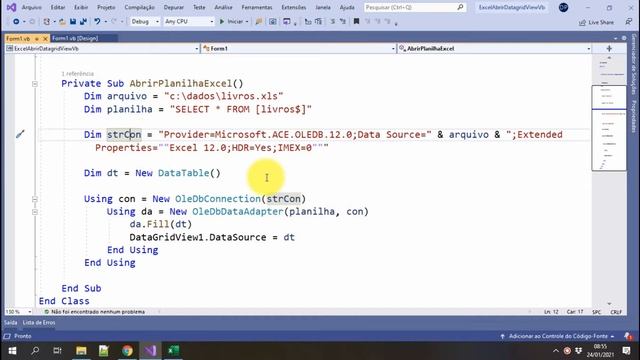Viewport: 640px width, 360px height.
Task: Open the Editar menu
Action: [x=58, y=7]
